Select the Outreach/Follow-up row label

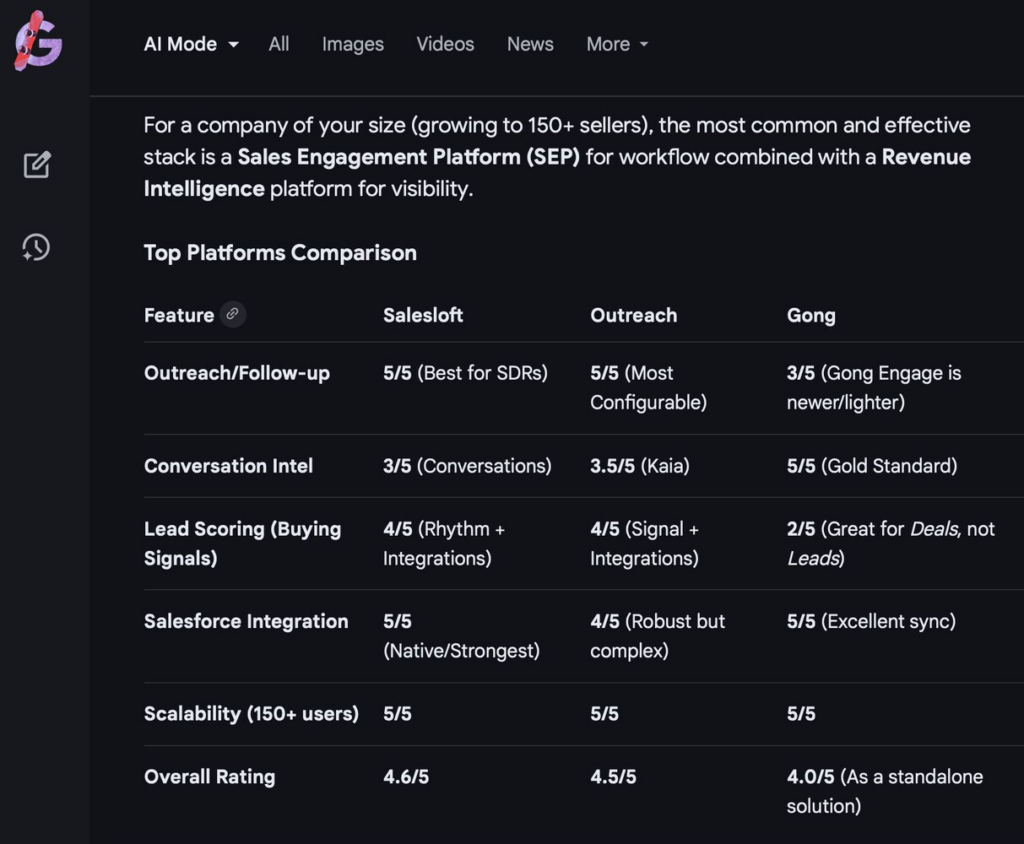pyautogui.click(x=237, y=373)
